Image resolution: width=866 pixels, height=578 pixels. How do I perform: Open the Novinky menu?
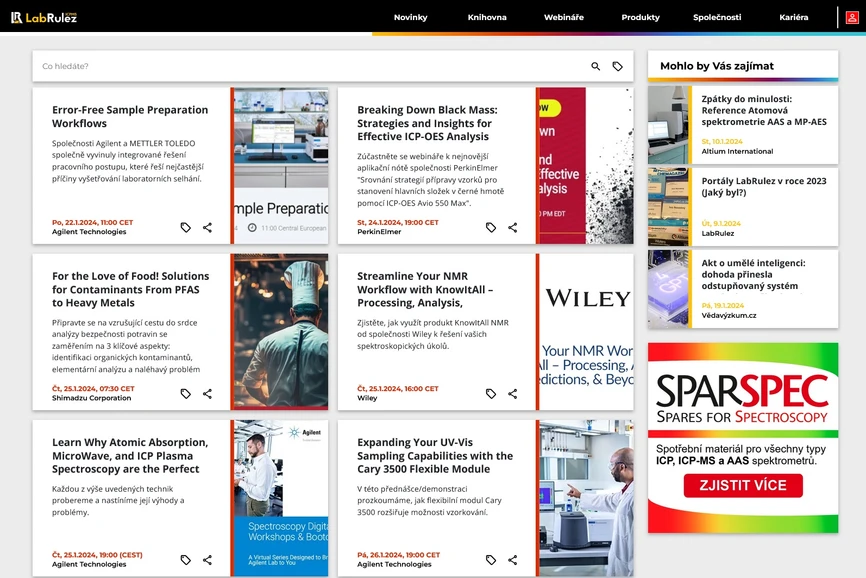pos(410,17)
